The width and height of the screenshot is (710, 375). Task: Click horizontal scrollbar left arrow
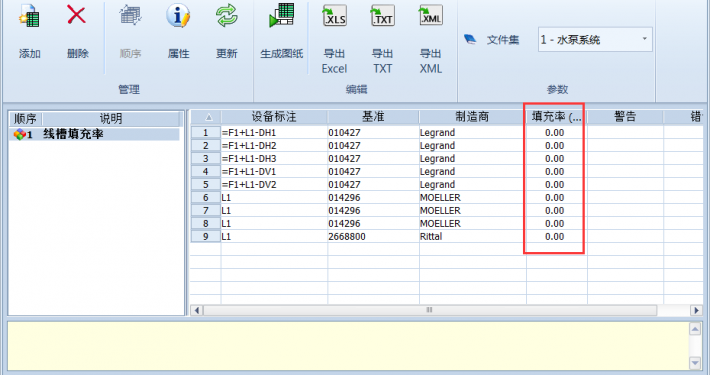(x=197, y=310)
